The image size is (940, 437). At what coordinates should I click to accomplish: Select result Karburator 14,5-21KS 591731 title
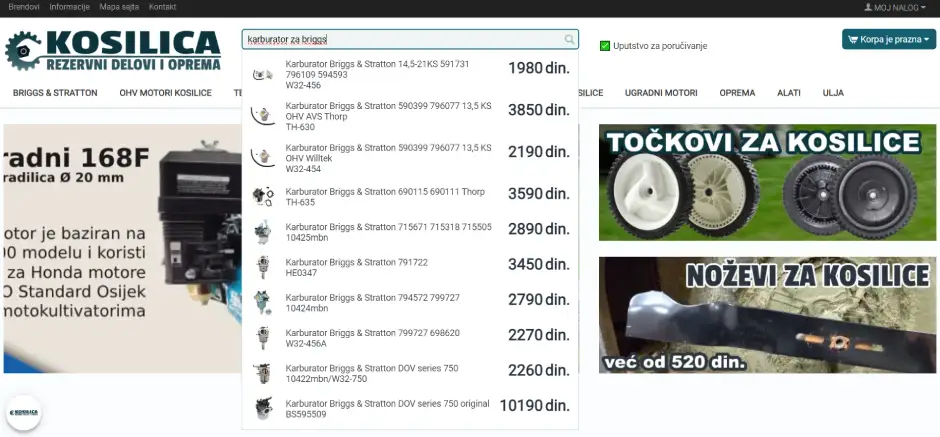(377, 69)
